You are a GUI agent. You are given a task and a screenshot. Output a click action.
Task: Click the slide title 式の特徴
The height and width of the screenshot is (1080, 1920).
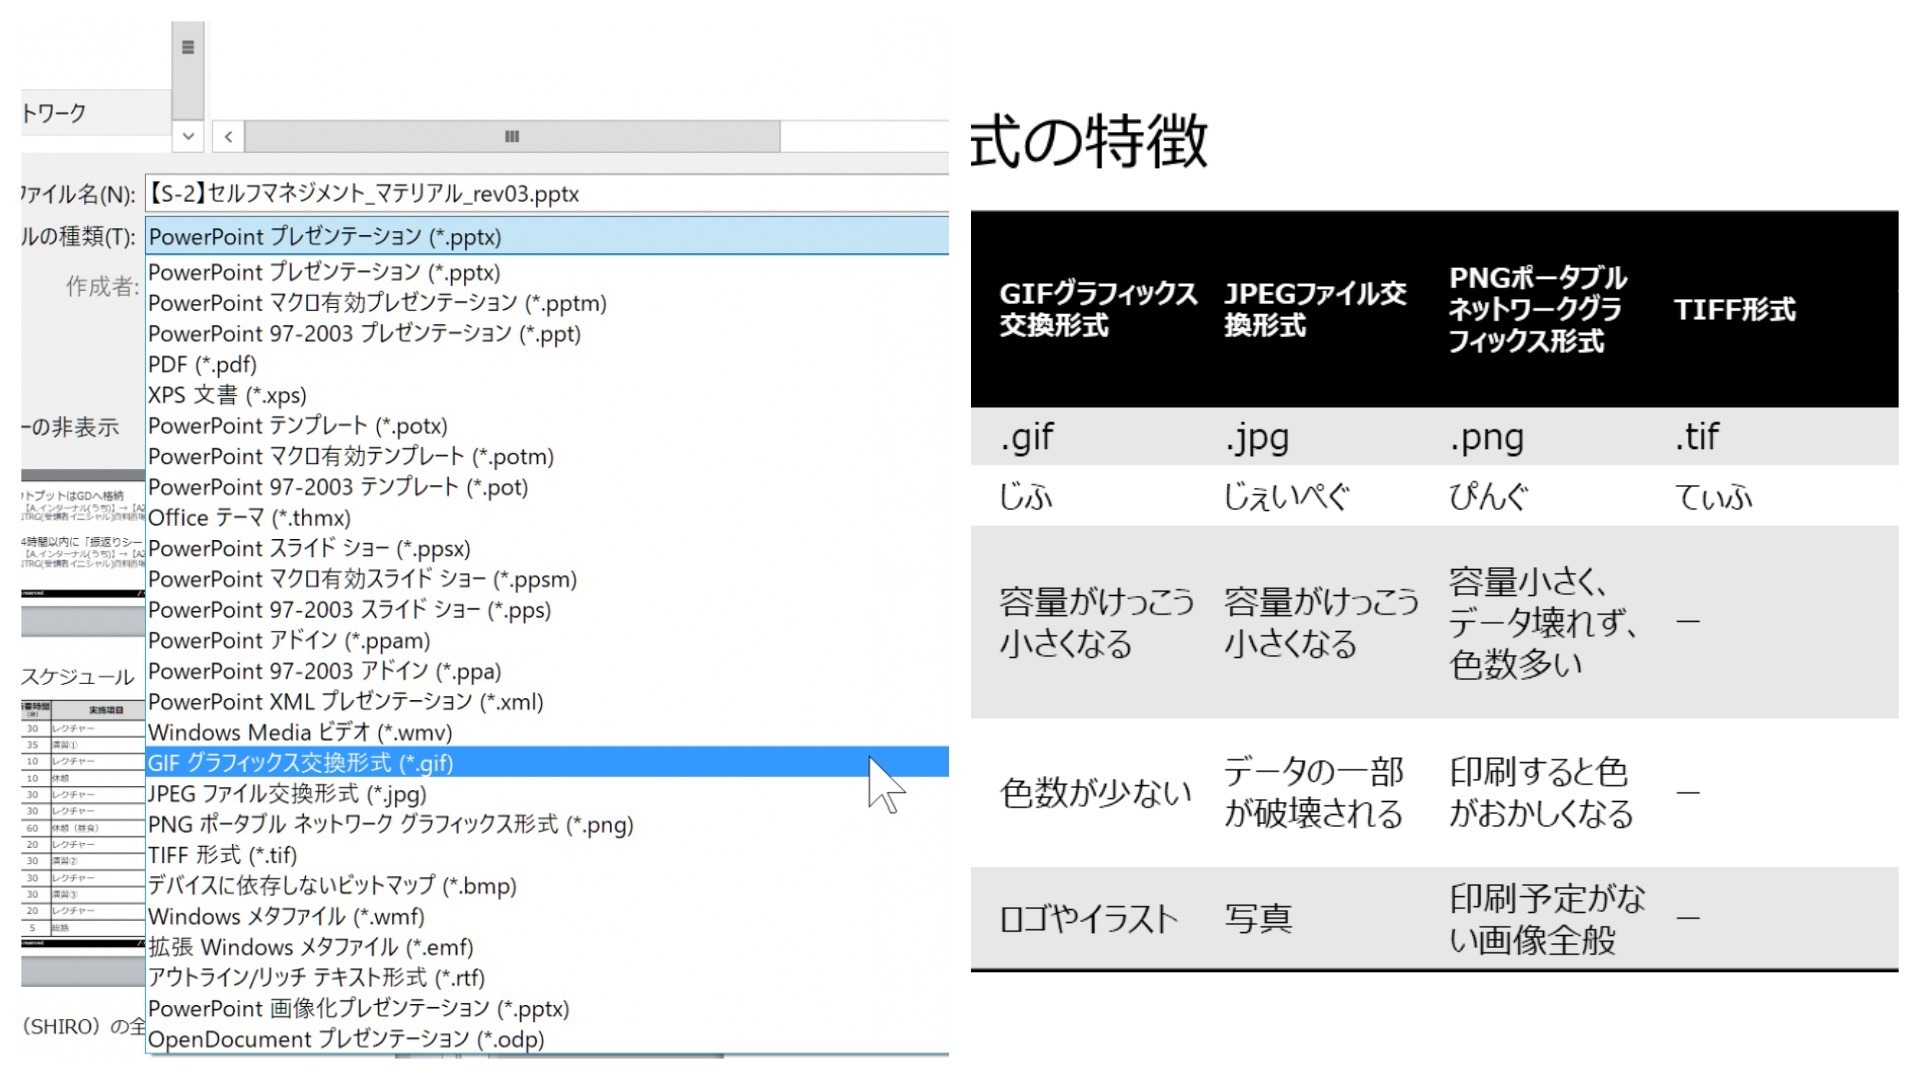point(1089,141)
